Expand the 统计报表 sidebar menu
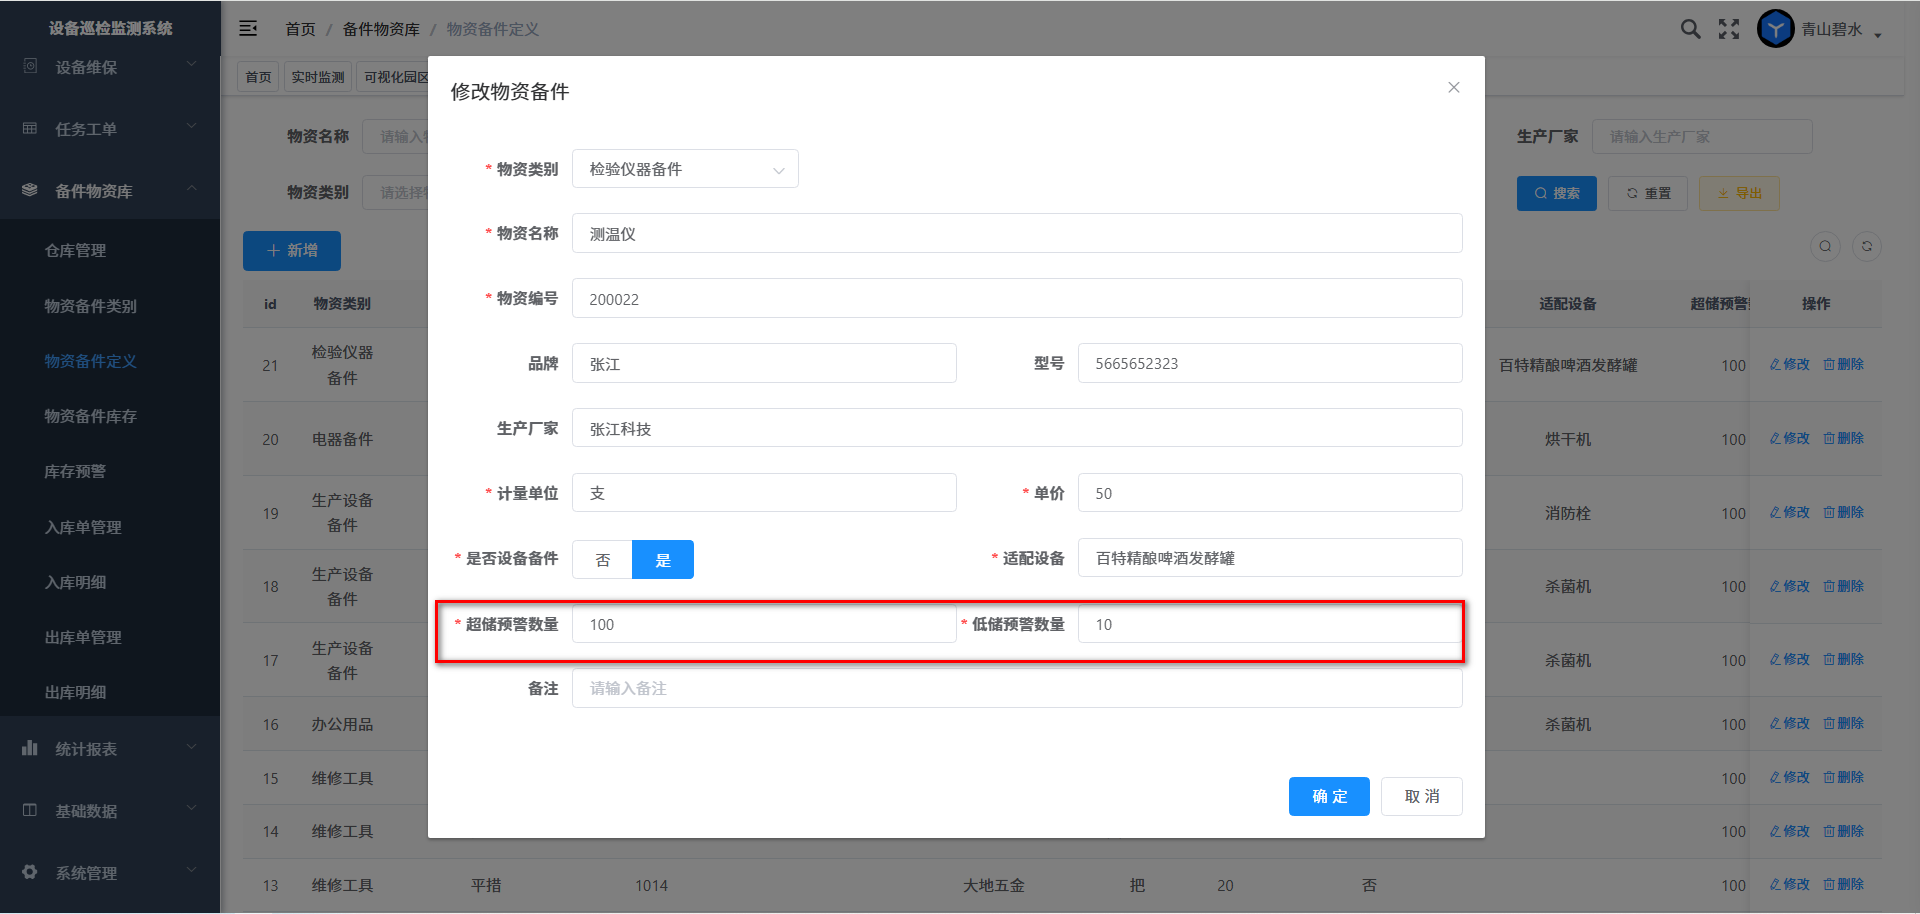 [110, 749]
